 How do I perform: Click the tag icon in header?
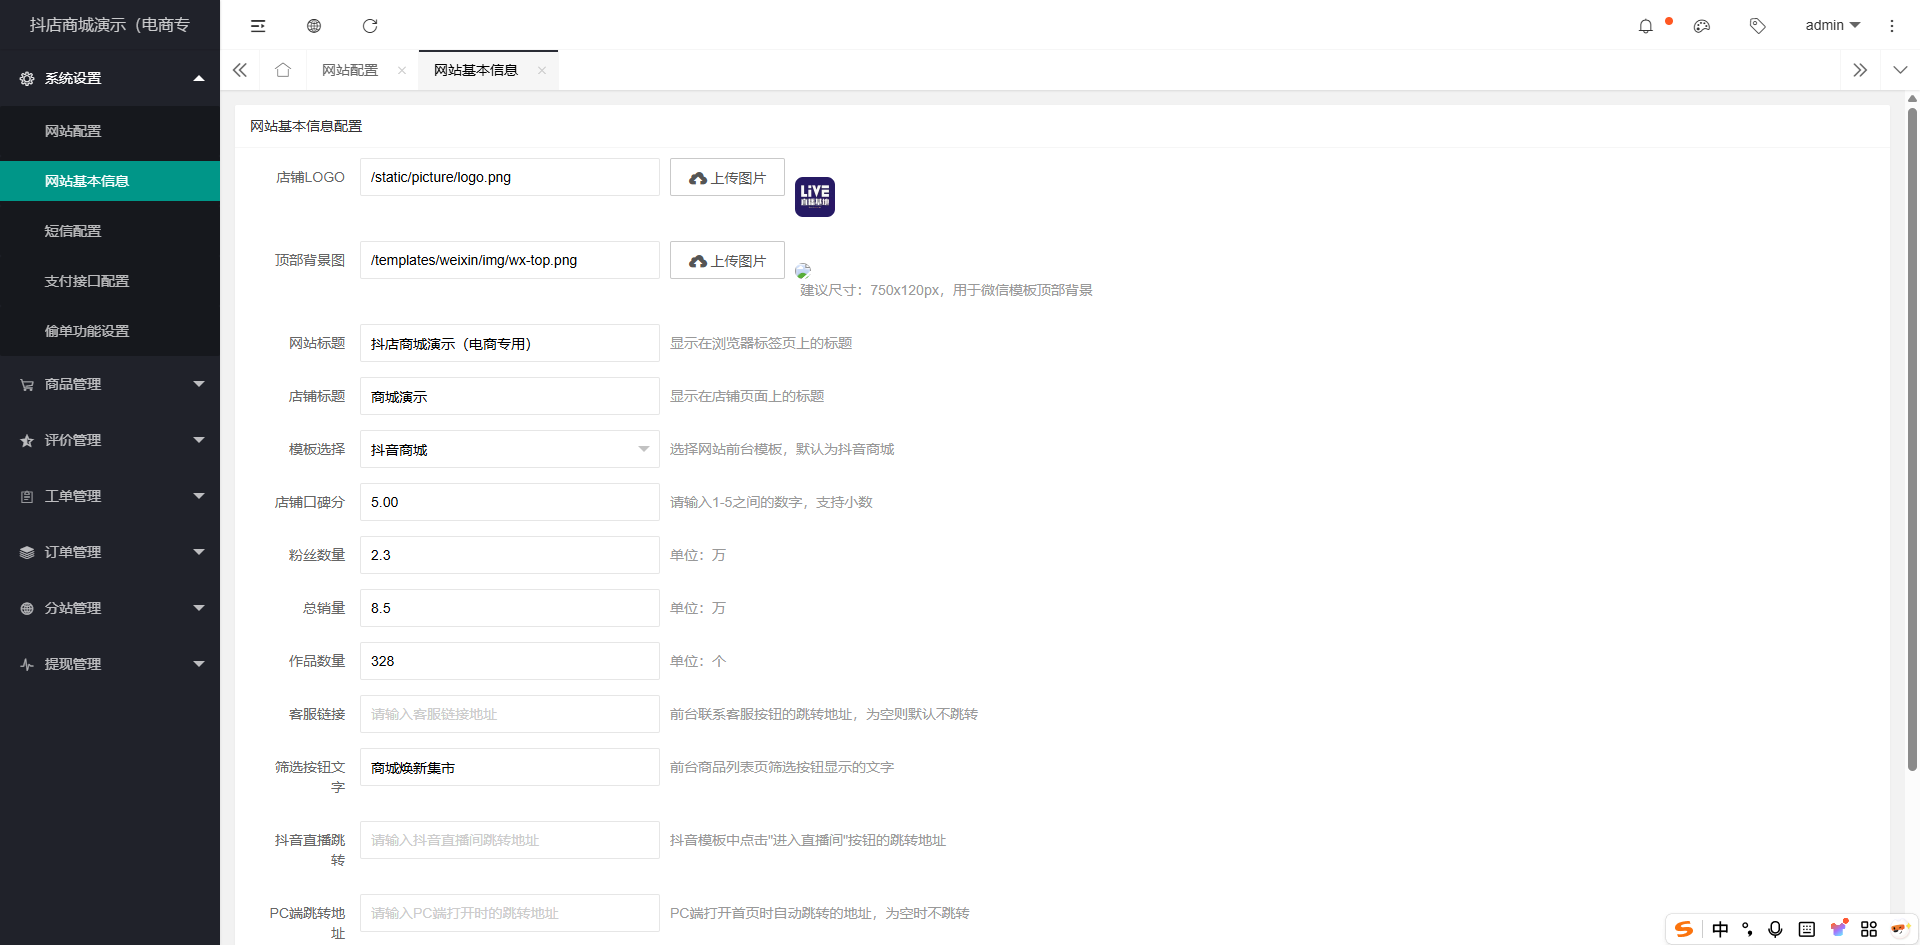(1757, 26)
